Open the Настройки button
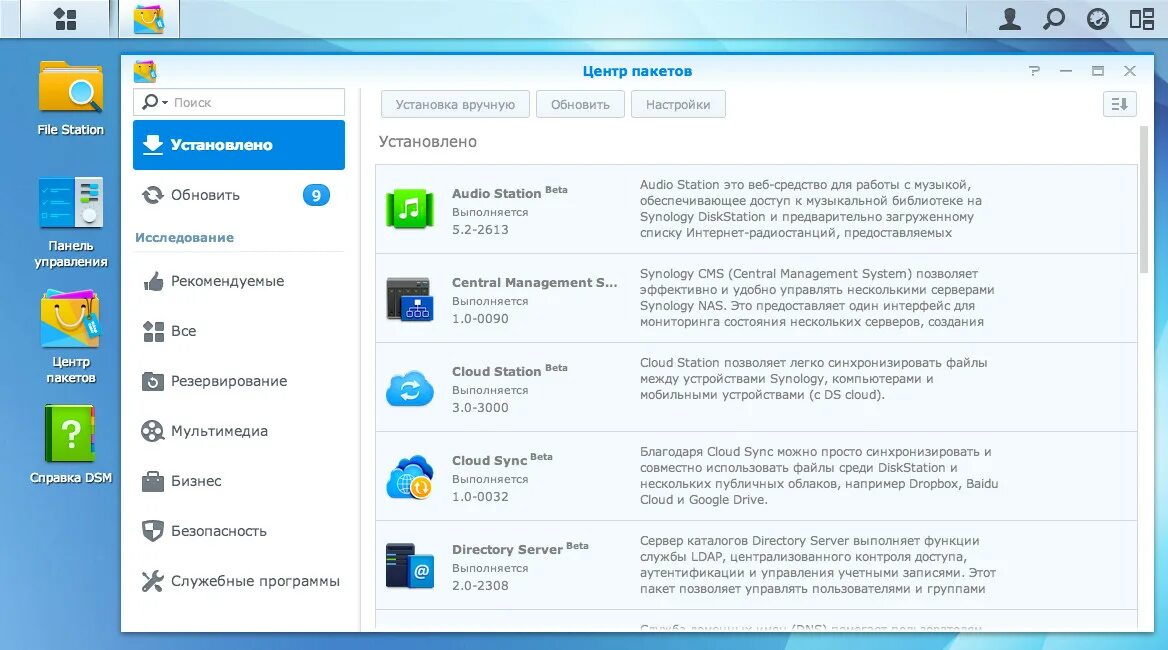The height and width of the screenshot is (650, 1168). 678,104
